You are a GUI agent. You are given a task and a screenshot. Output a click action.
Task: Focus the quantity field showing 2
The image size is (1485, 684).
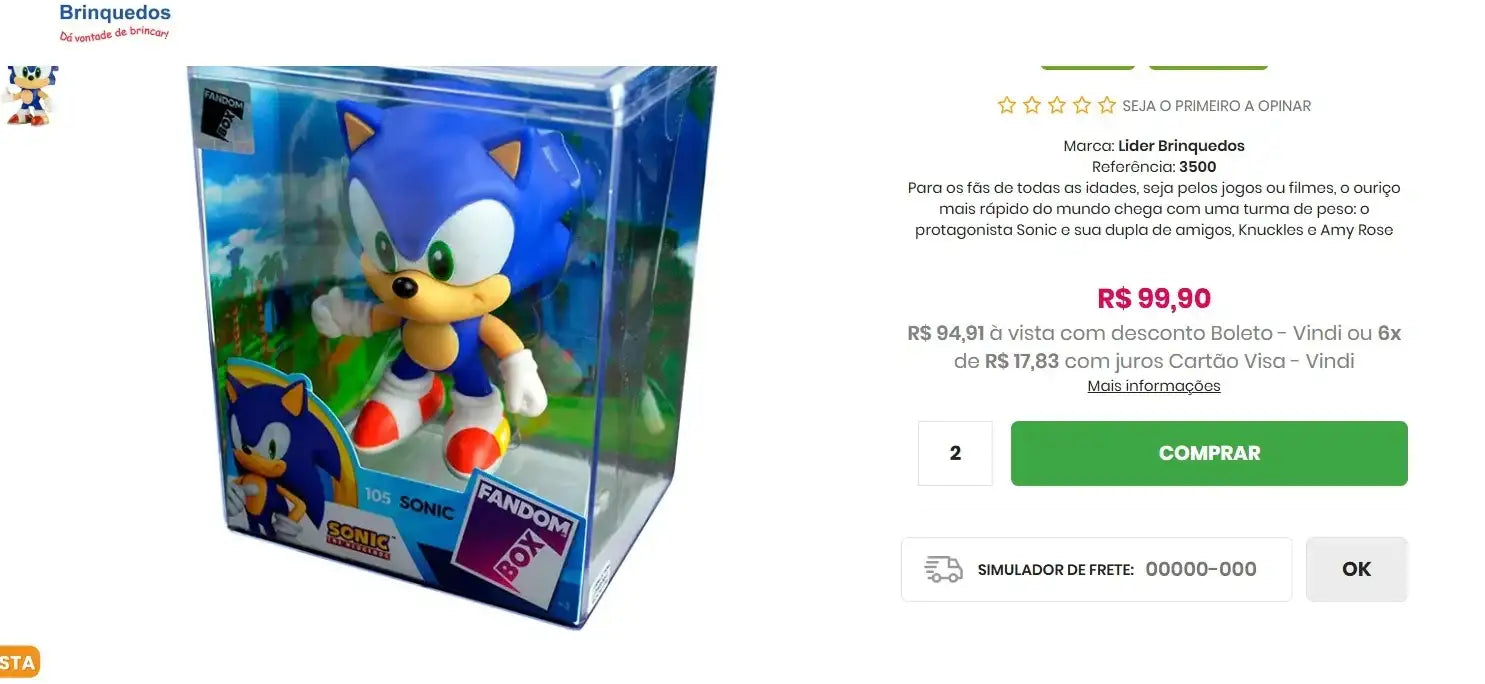click(x=955, y=453)
